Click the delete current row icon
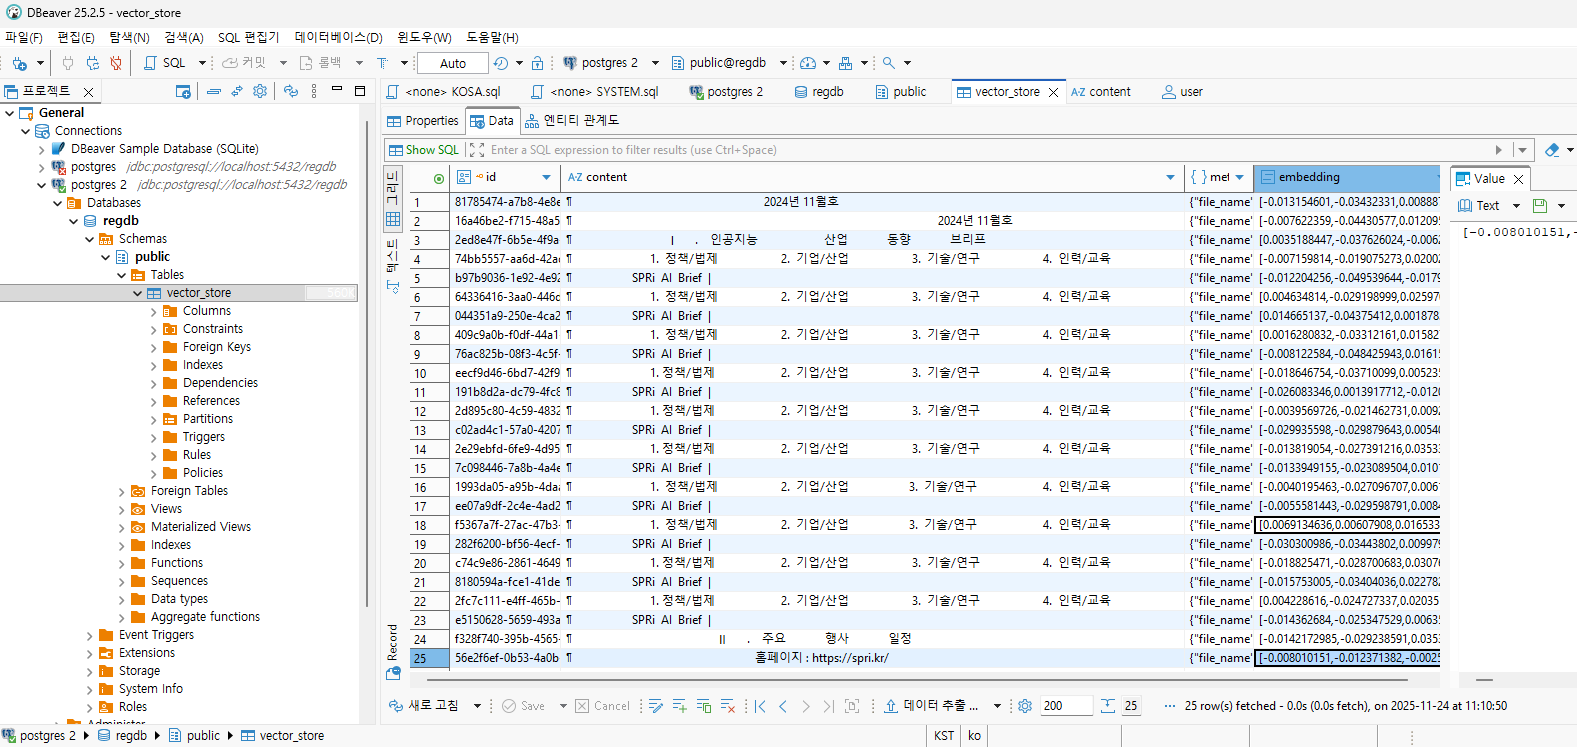Screen dimensions: 1577x747 [728, 706]
